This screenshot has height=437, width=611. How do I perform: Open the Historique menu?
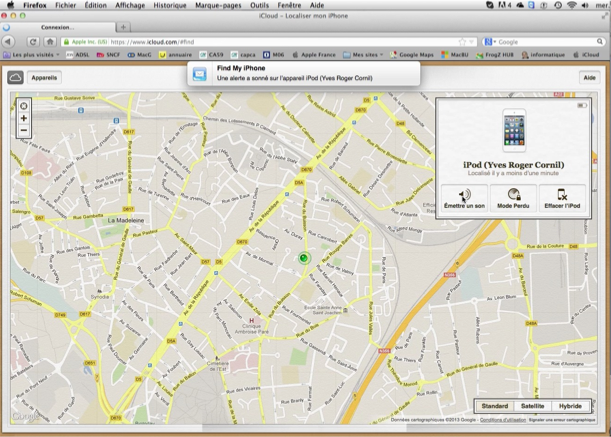170,5
